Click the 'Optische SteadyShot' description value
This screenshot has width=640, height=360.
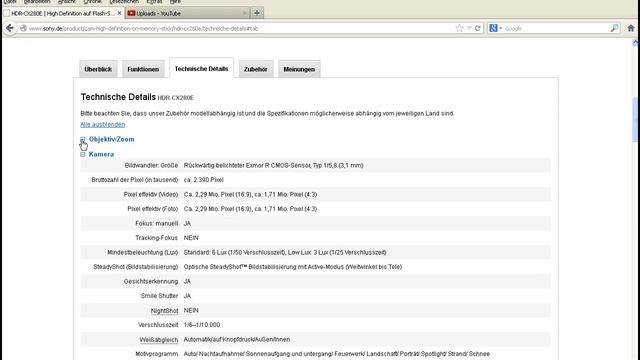293,267
